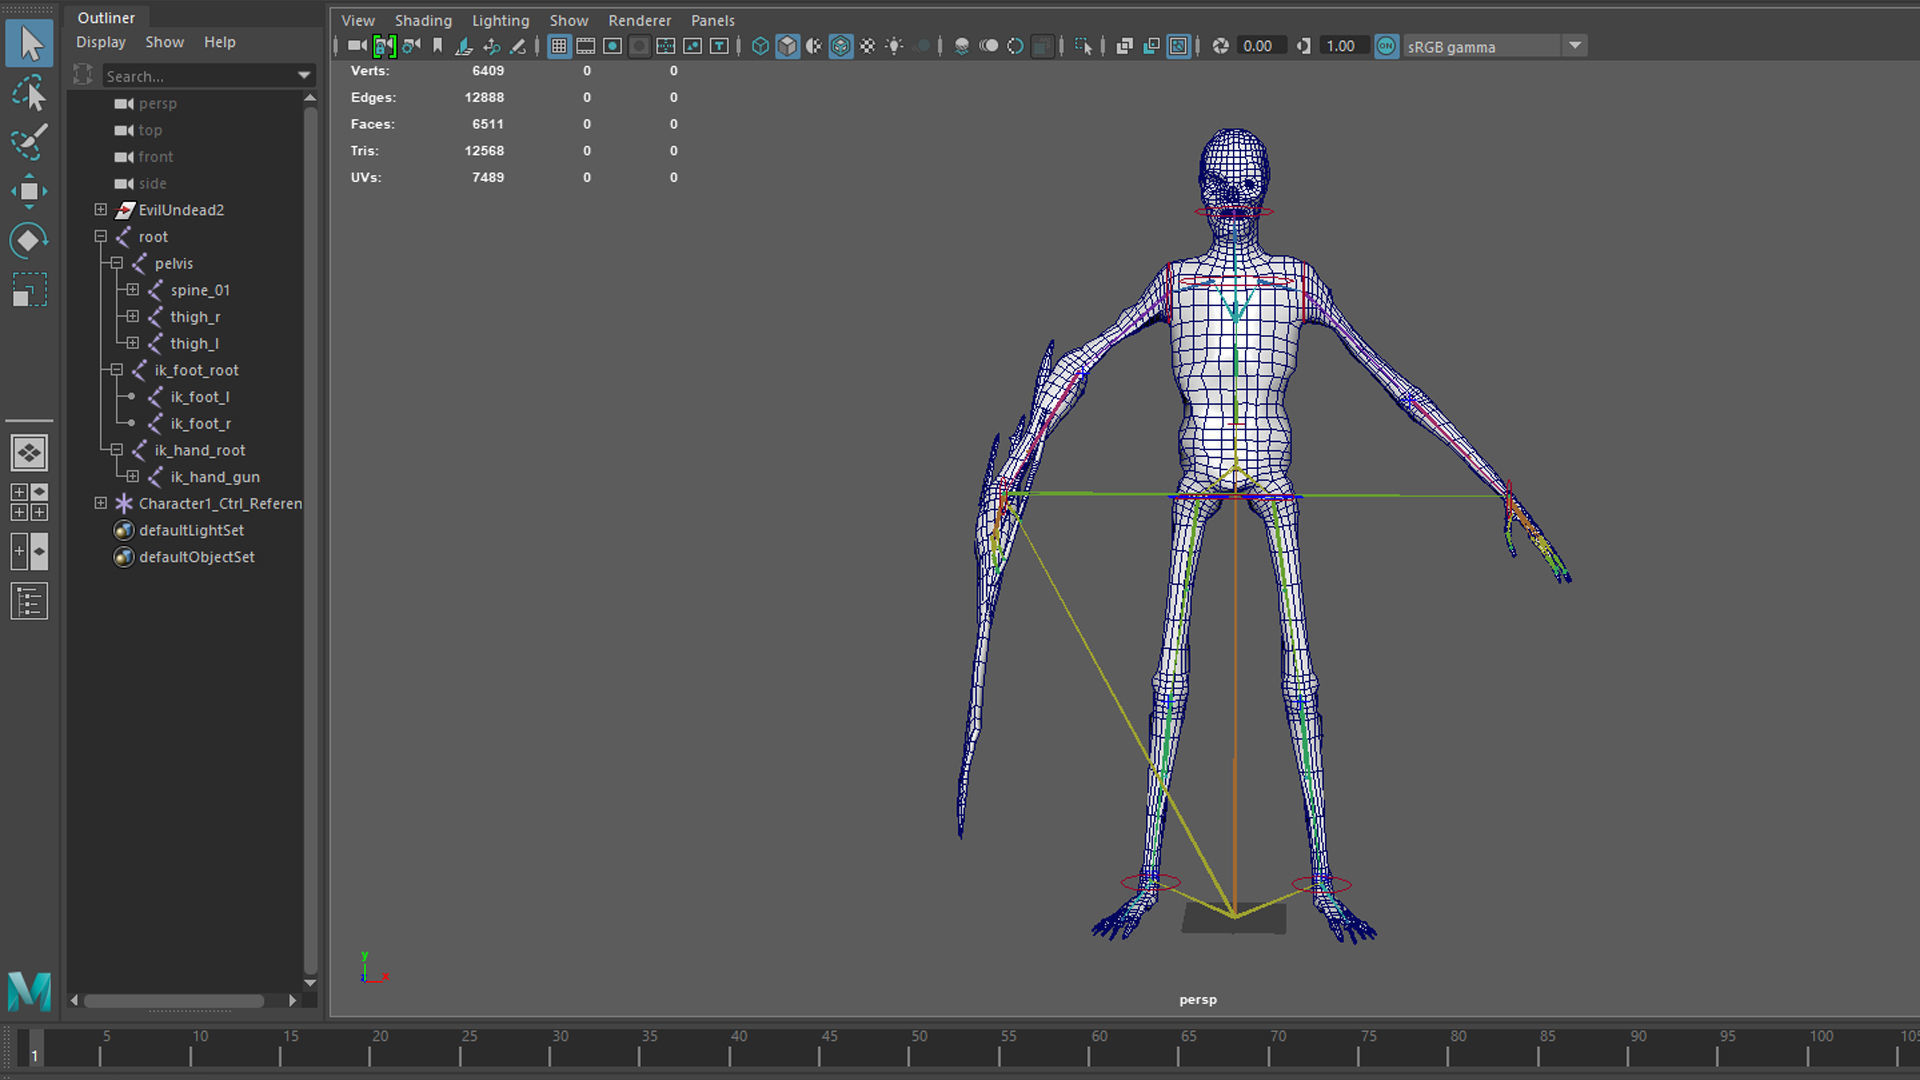Pick the Move tool

pyautogui.click(x=30, y=191)
